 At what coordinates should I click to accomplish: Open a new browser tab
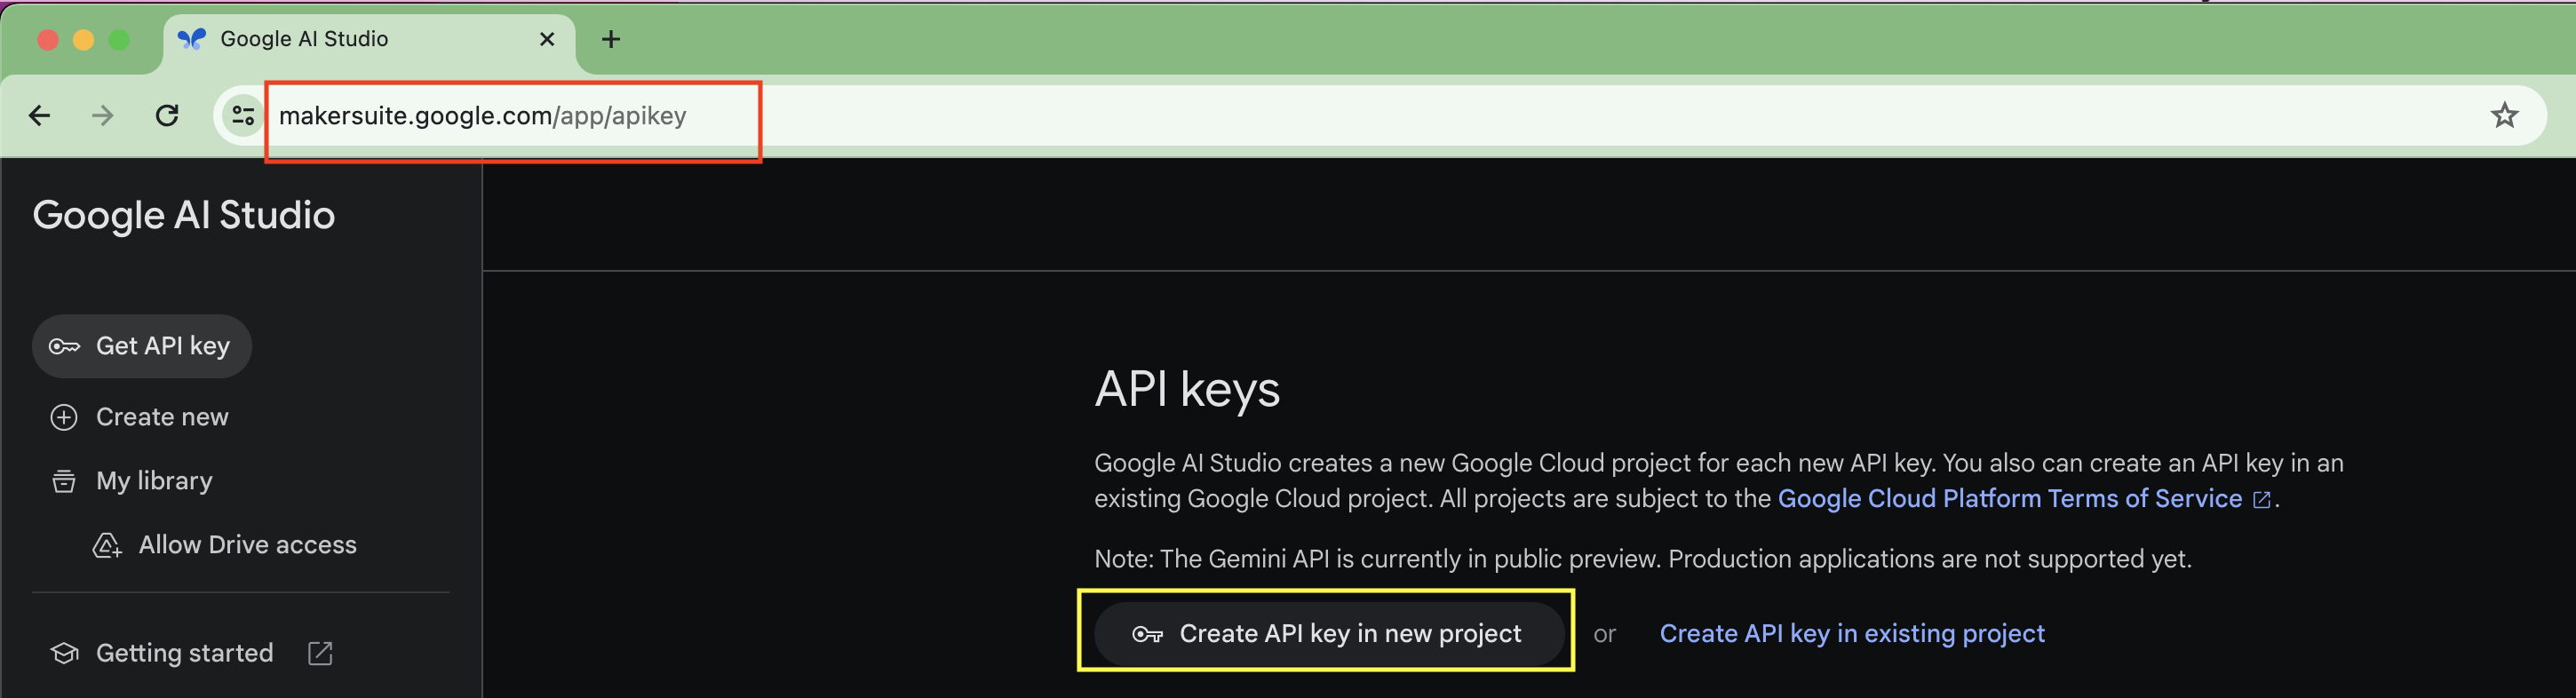coord(611,39)
